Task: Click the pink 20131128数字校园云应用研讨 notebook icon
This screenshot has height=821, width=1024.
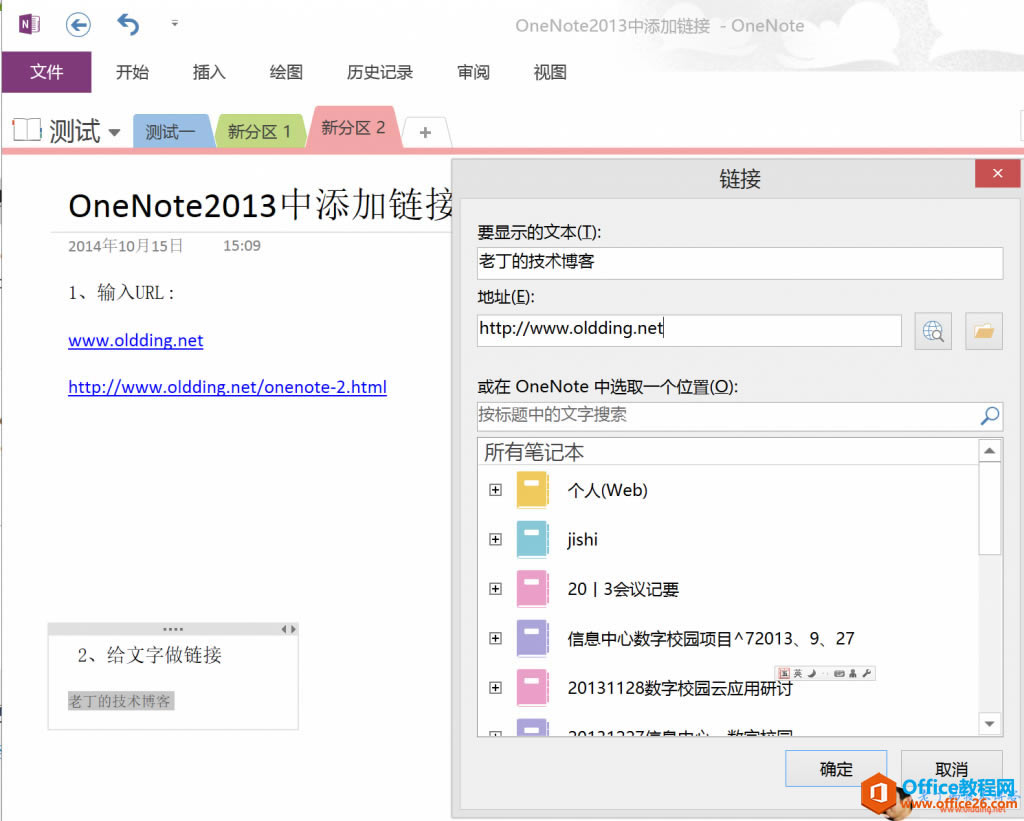Action: 532,688
